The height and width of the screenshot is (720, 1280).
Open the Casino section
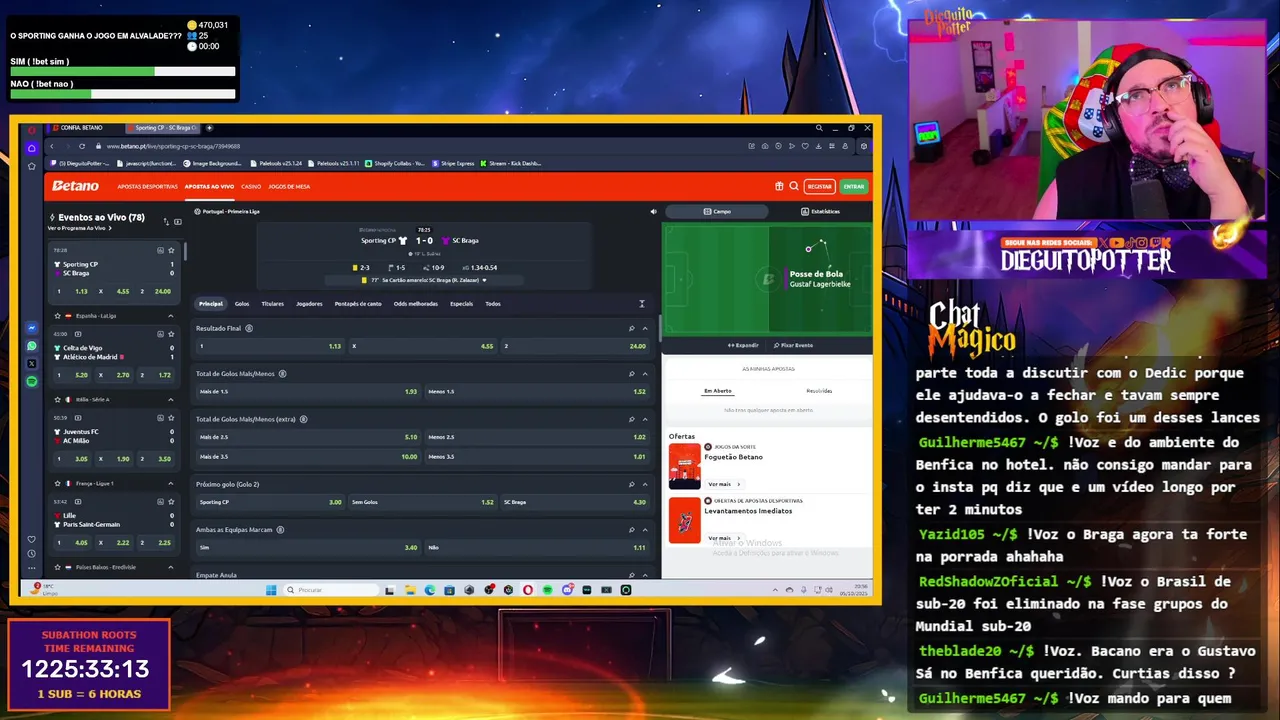251,186
